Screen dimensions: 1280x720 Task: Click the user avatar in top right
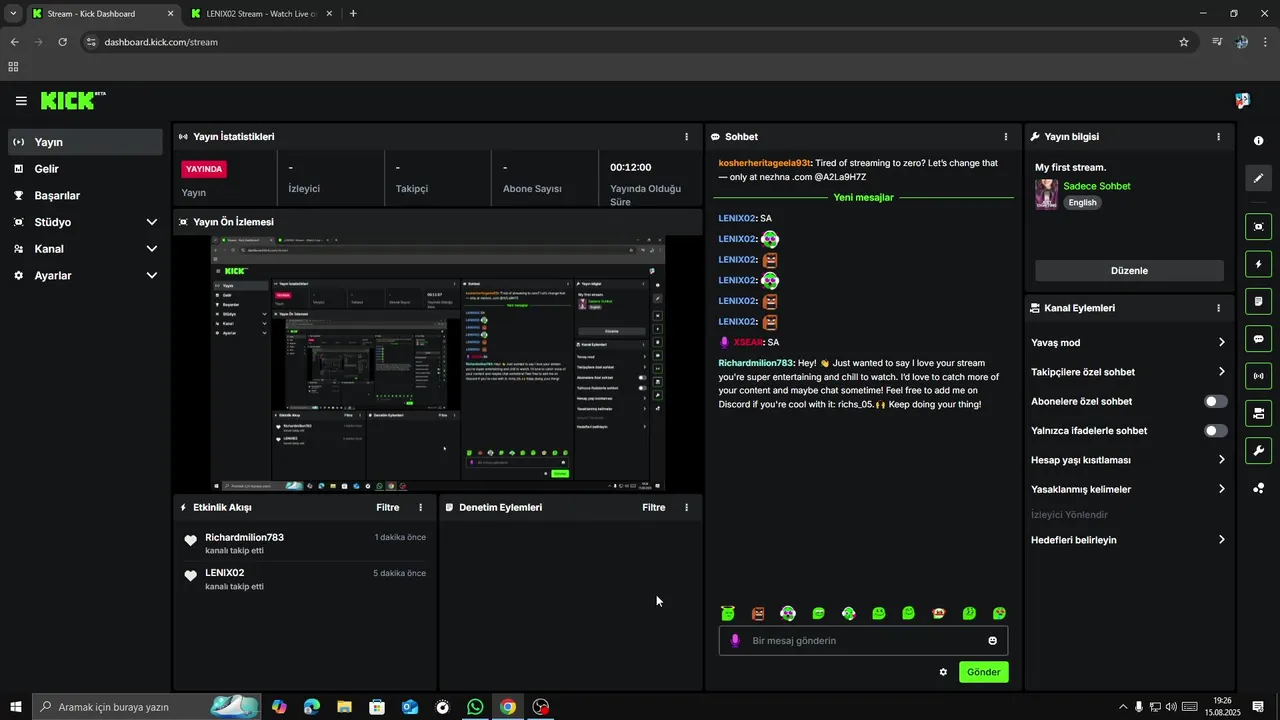[x=1242, y=101]
